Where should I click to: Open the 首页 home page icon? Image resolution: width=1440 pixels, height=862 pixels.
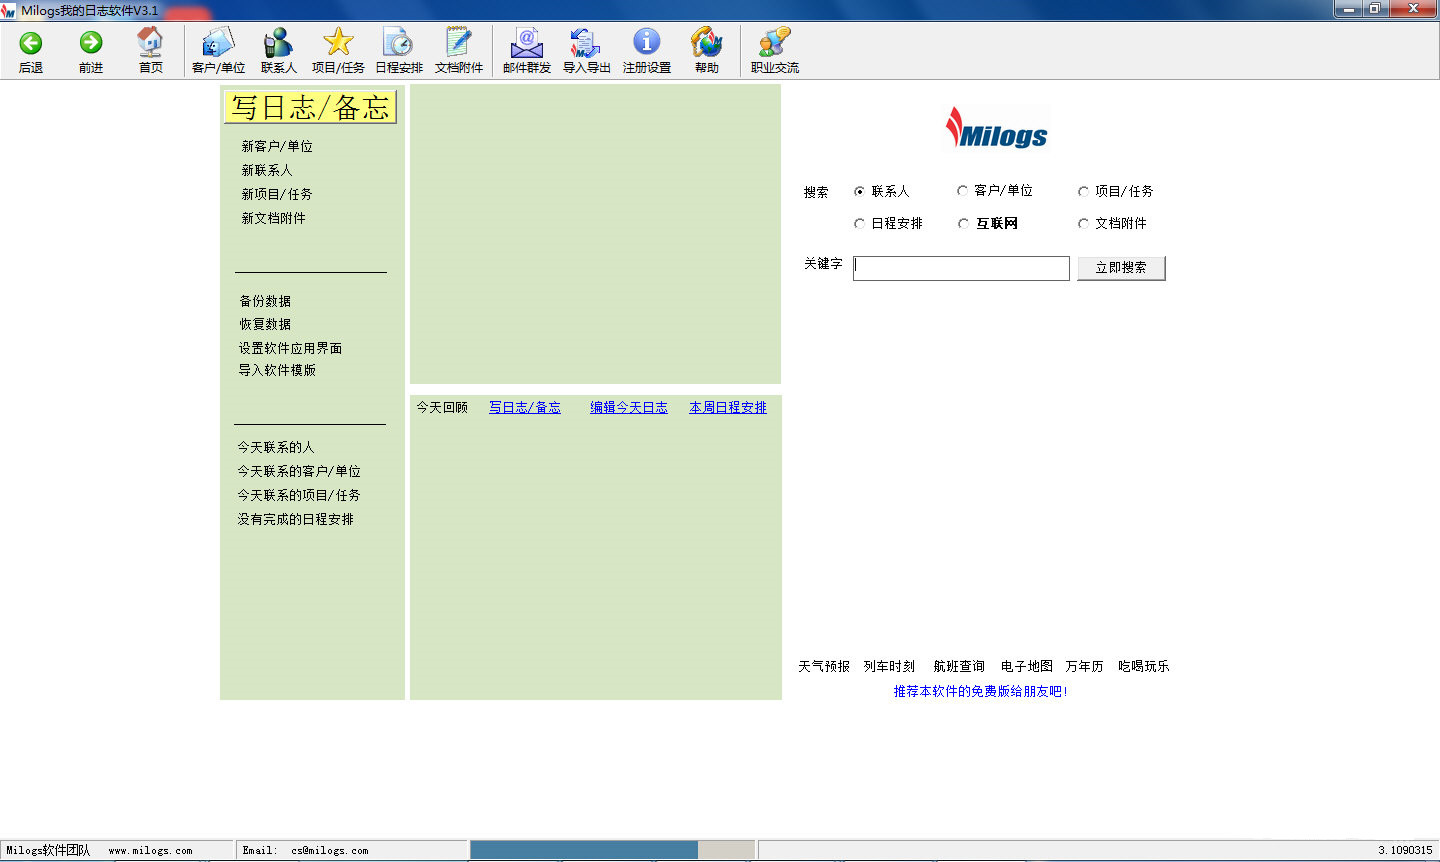click(x=151, y=48)
